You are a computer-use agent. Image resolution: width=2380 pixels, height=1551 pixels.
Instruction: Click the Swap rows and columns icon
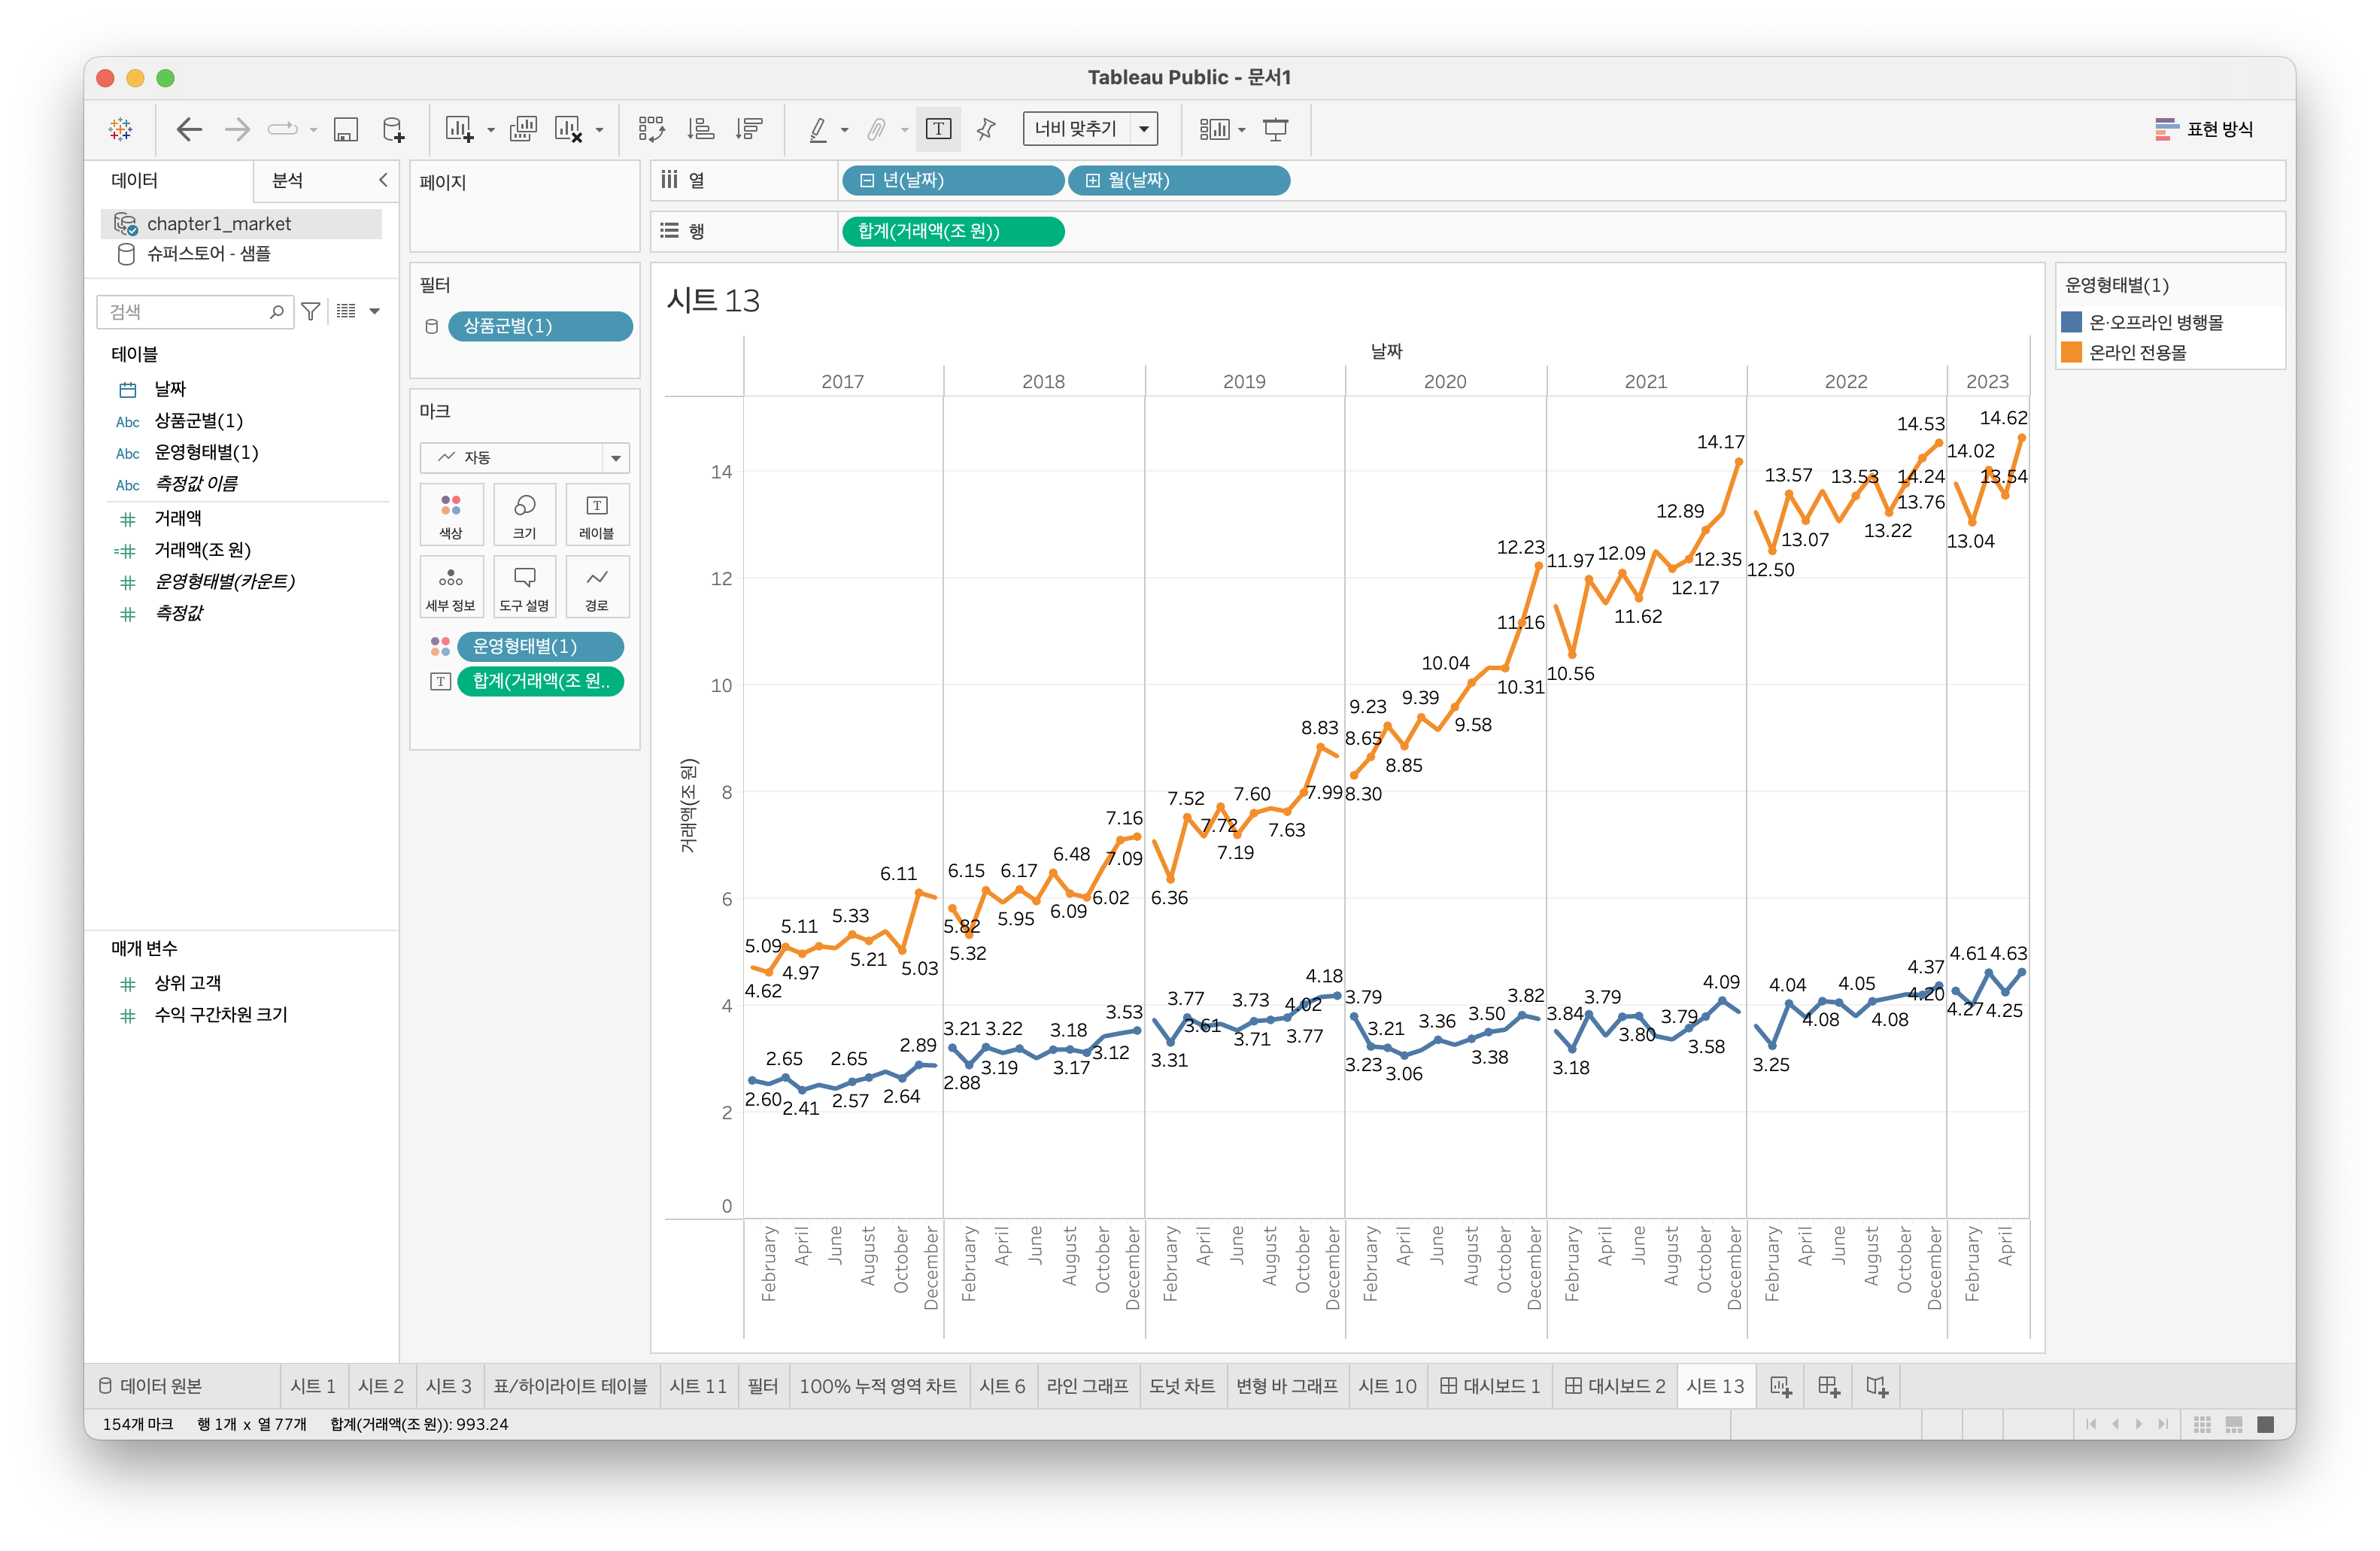point(651,129)
